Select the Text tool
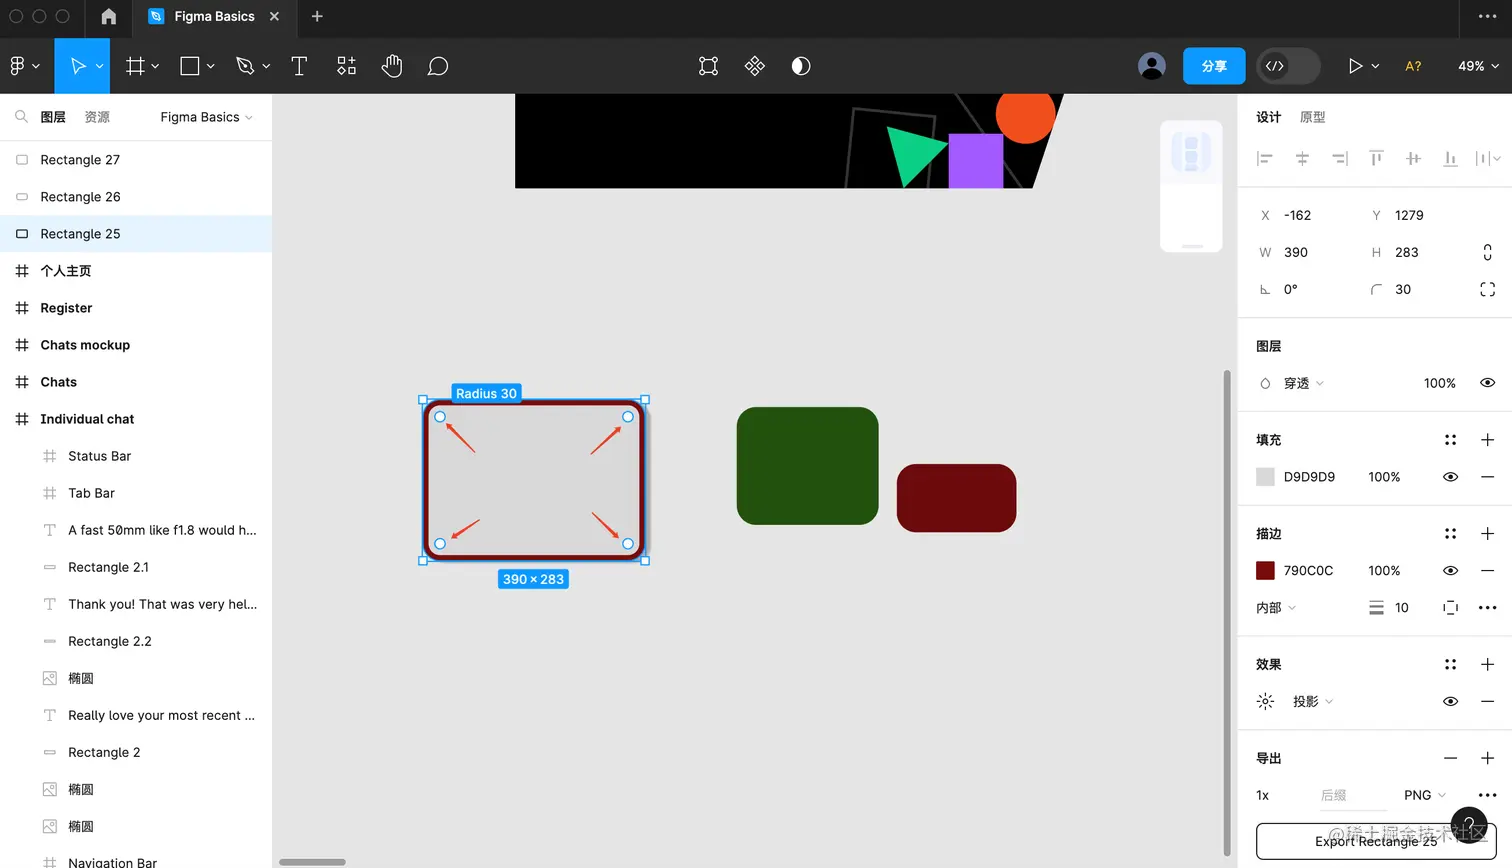 click(299, 66)
